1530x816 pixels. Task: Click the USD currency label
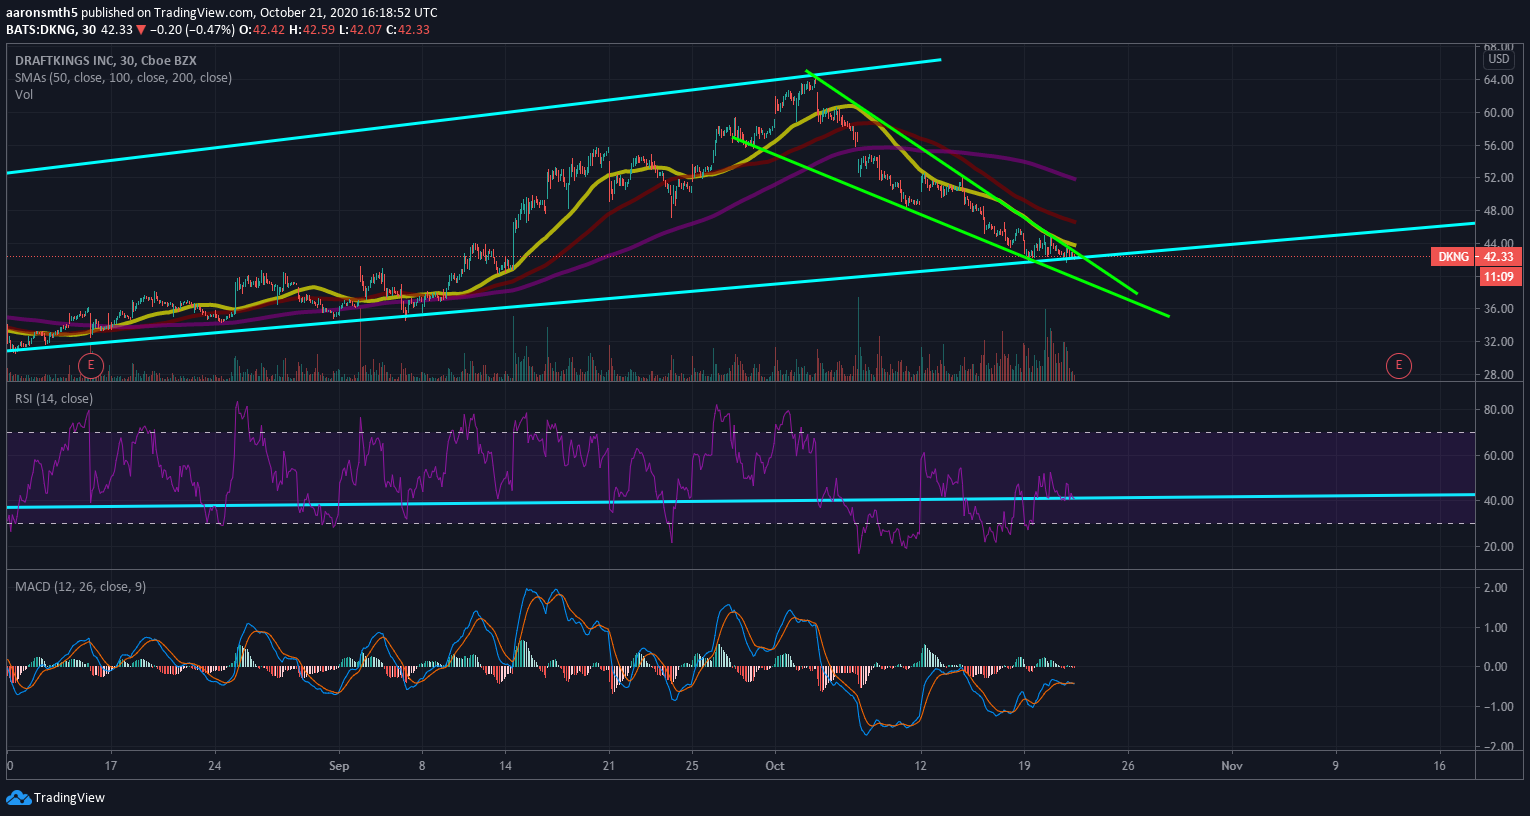point(1498,59)
